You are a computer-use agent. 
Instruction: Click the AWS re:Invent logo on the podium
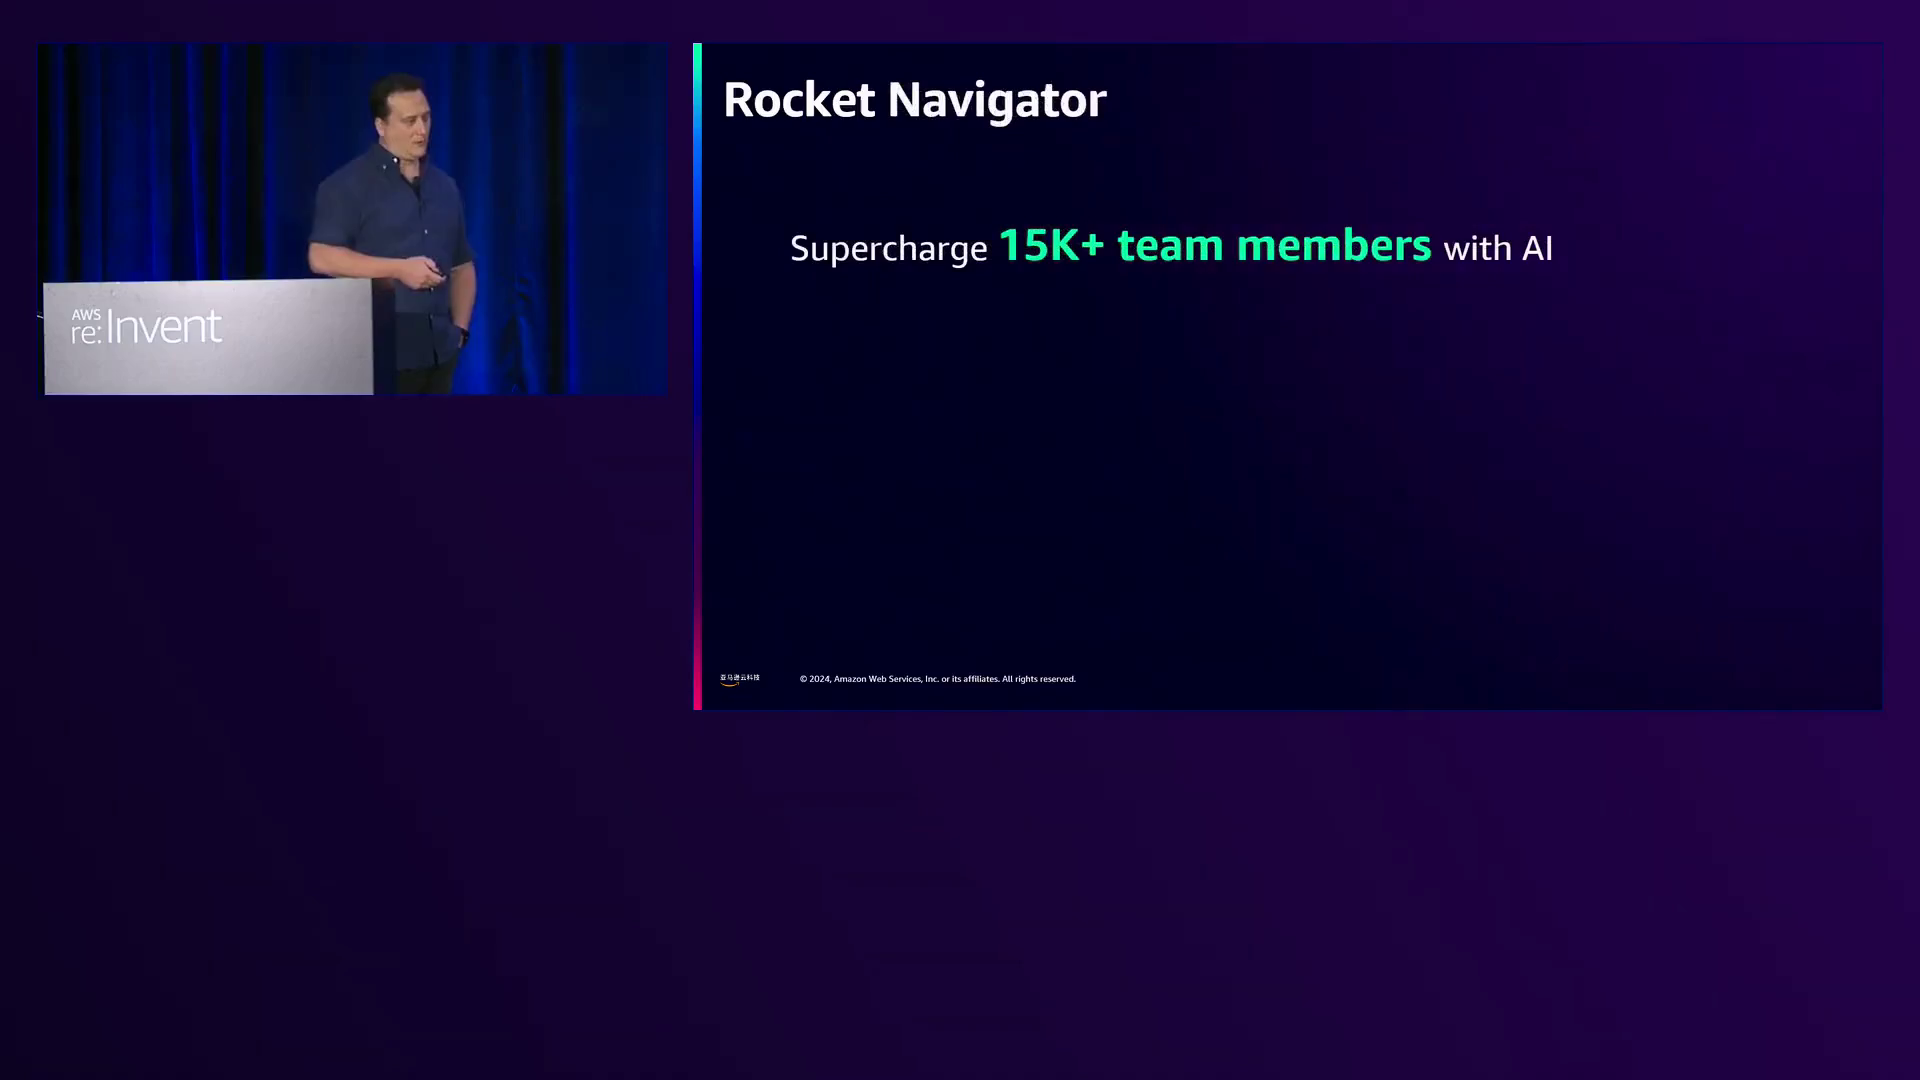[x=146, y=327]
